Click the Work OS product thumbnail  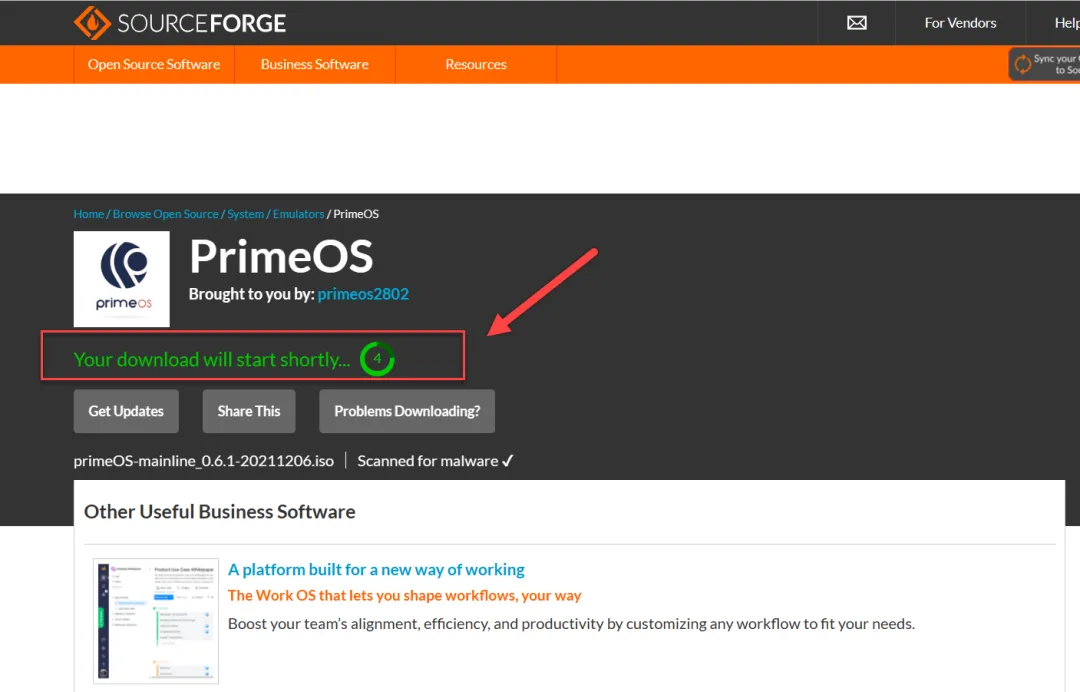pos(155,620)
